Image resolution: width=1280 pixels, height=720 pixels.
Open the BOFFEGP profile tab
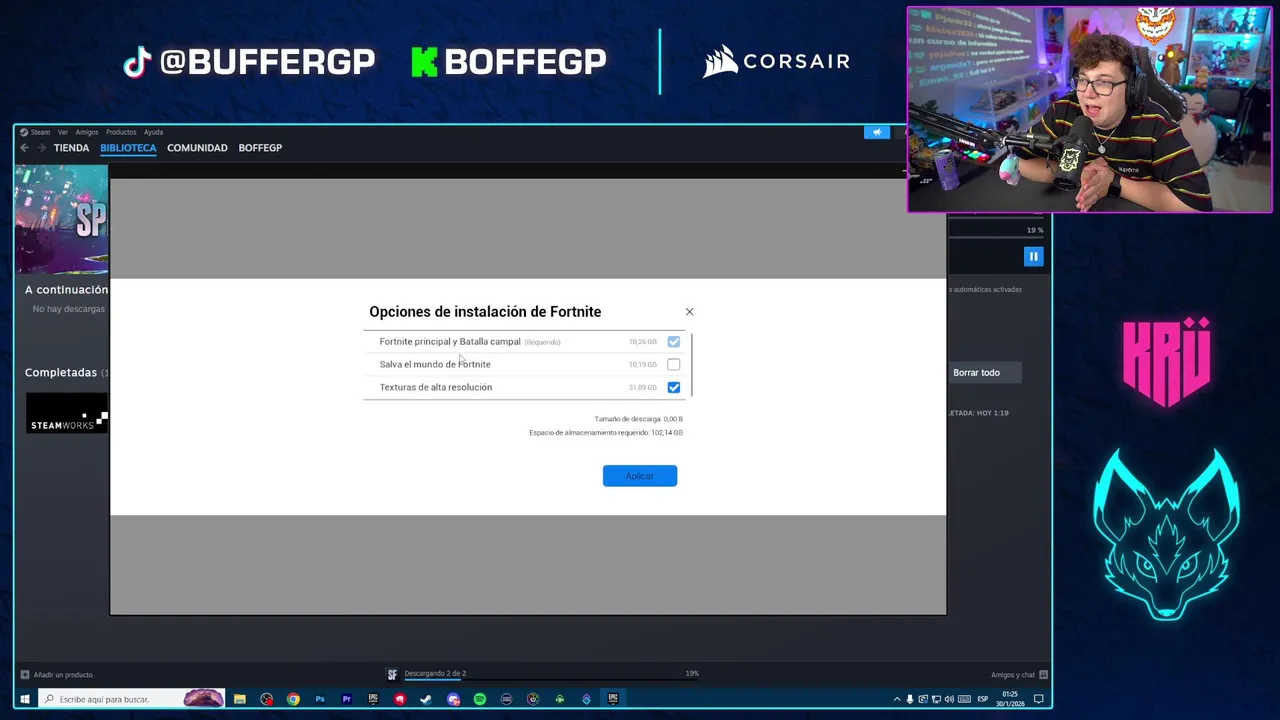(x=260, y=148)
